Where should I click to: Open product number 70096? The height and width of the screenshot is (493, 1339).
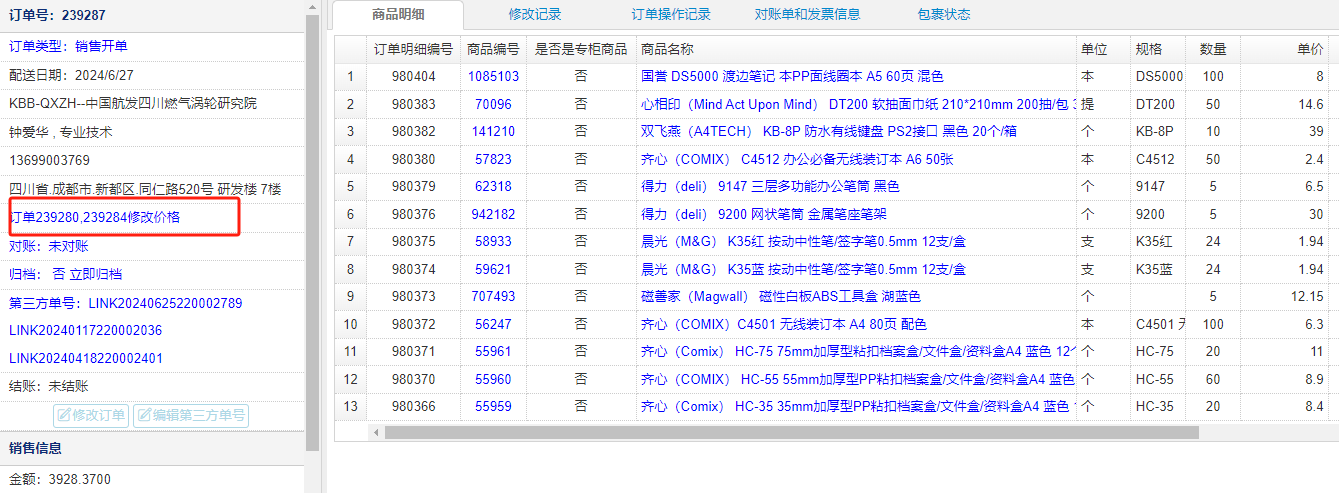(x=493, y=104)
